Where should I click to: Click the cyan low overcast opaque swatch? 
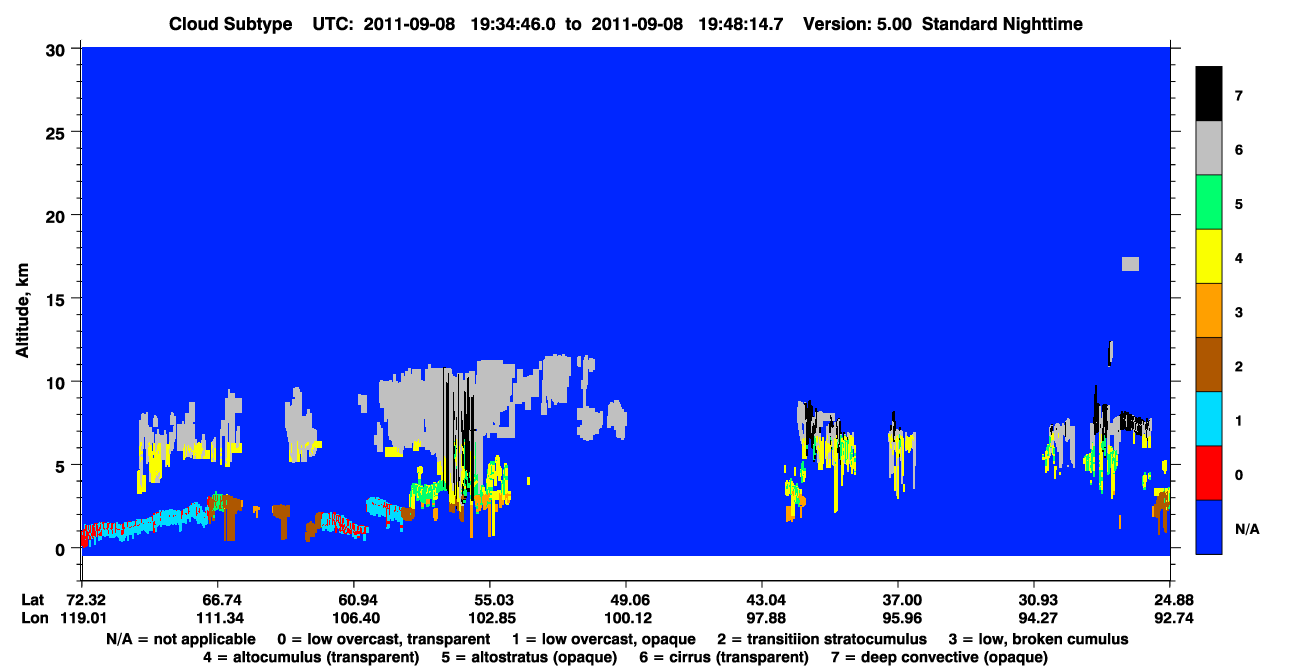coord(1208,419)
